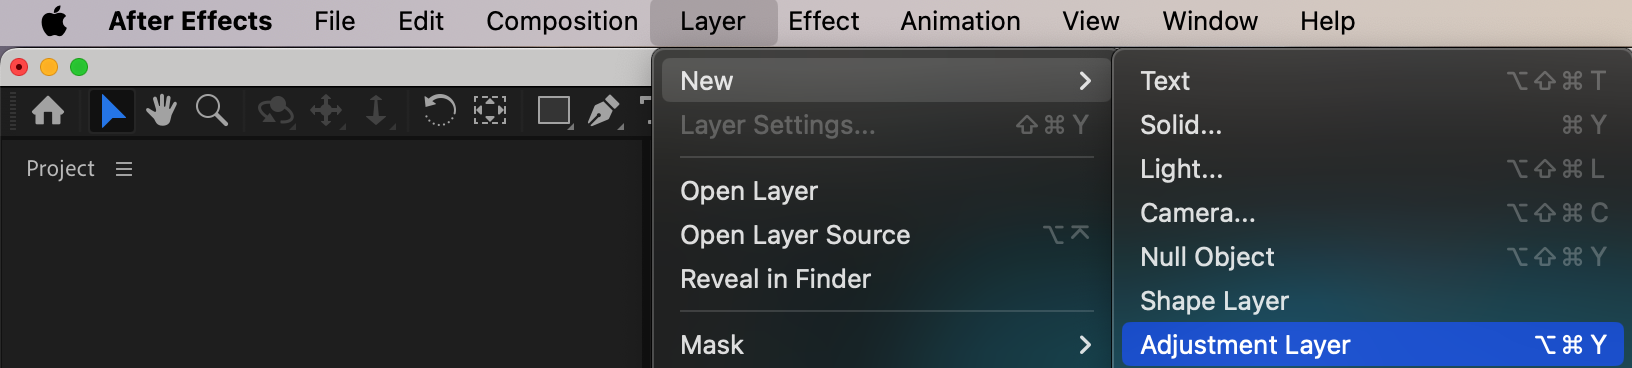This screenshot has height=368, width=1632.
Task: Select the Dolly camera tool
Action: (x=376, y=111)
